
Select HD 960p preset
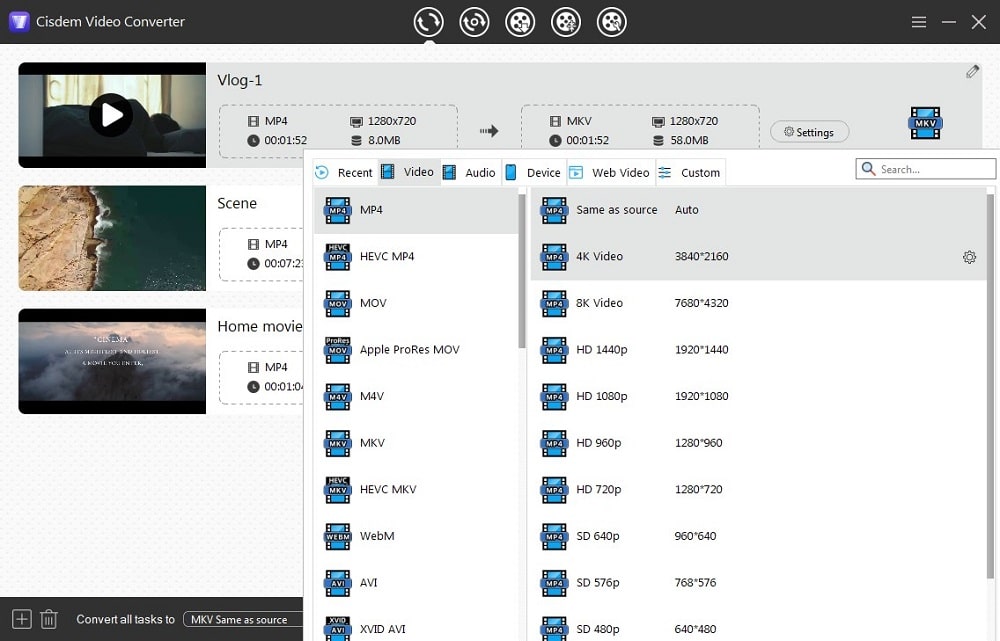click(758, 443)
